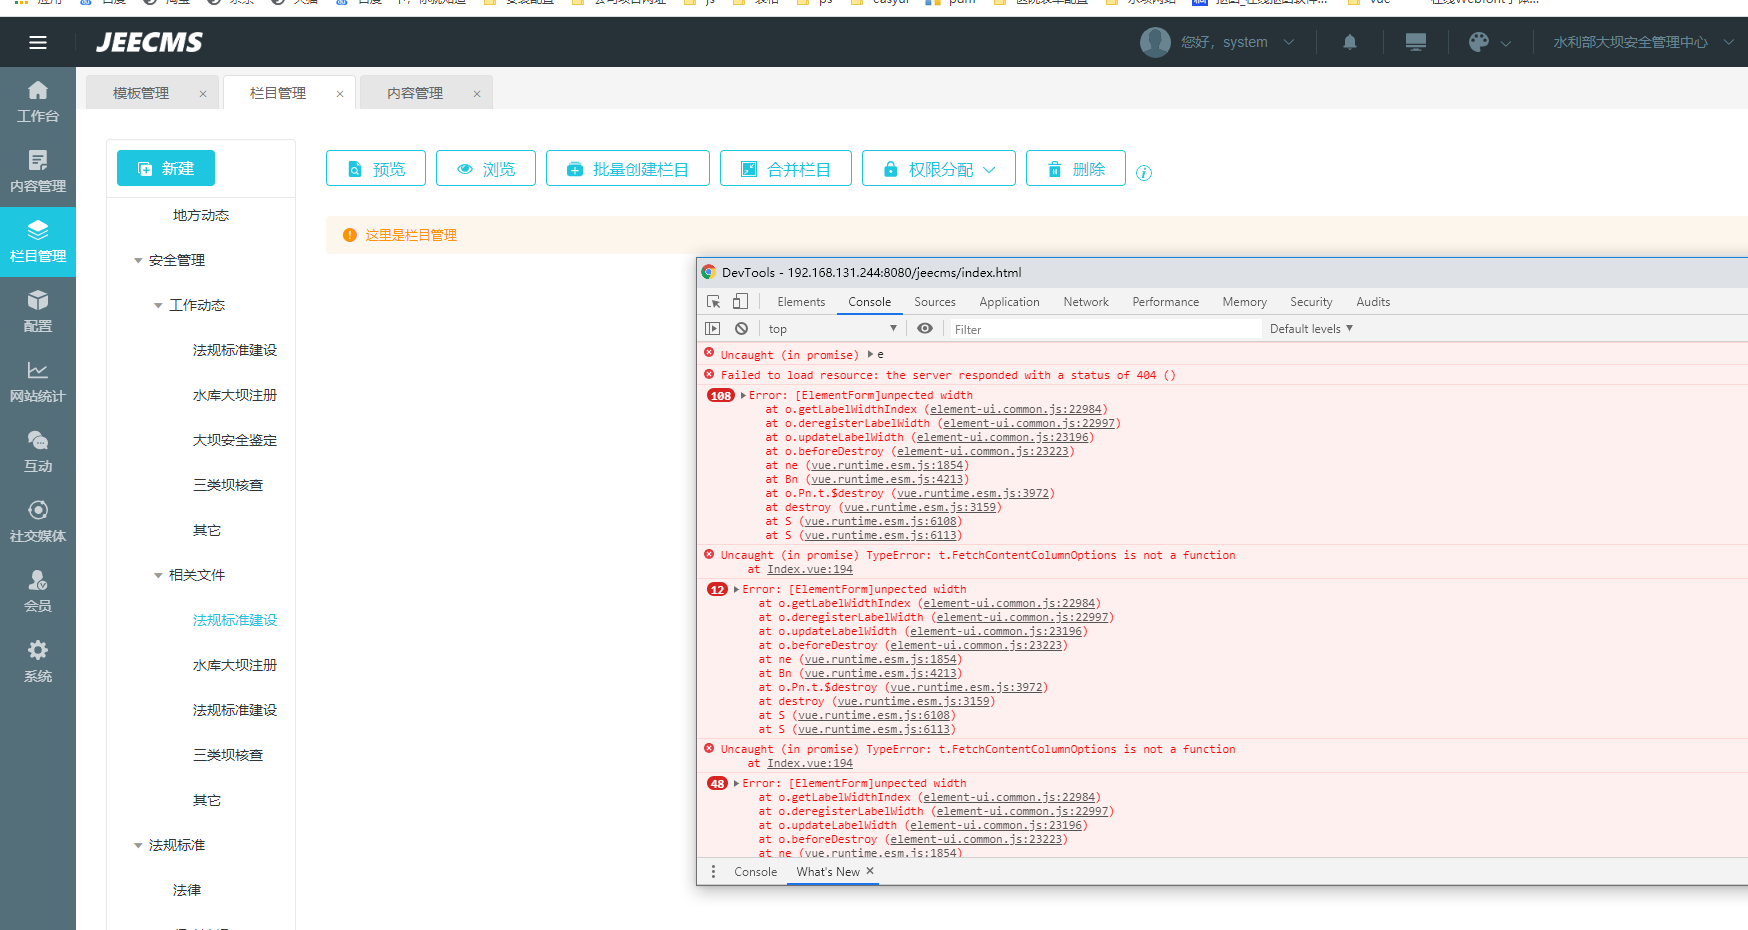Toggle the console live expression eye icon
Viewport: 1748px width, 930px height.
[x=925, y=329]
